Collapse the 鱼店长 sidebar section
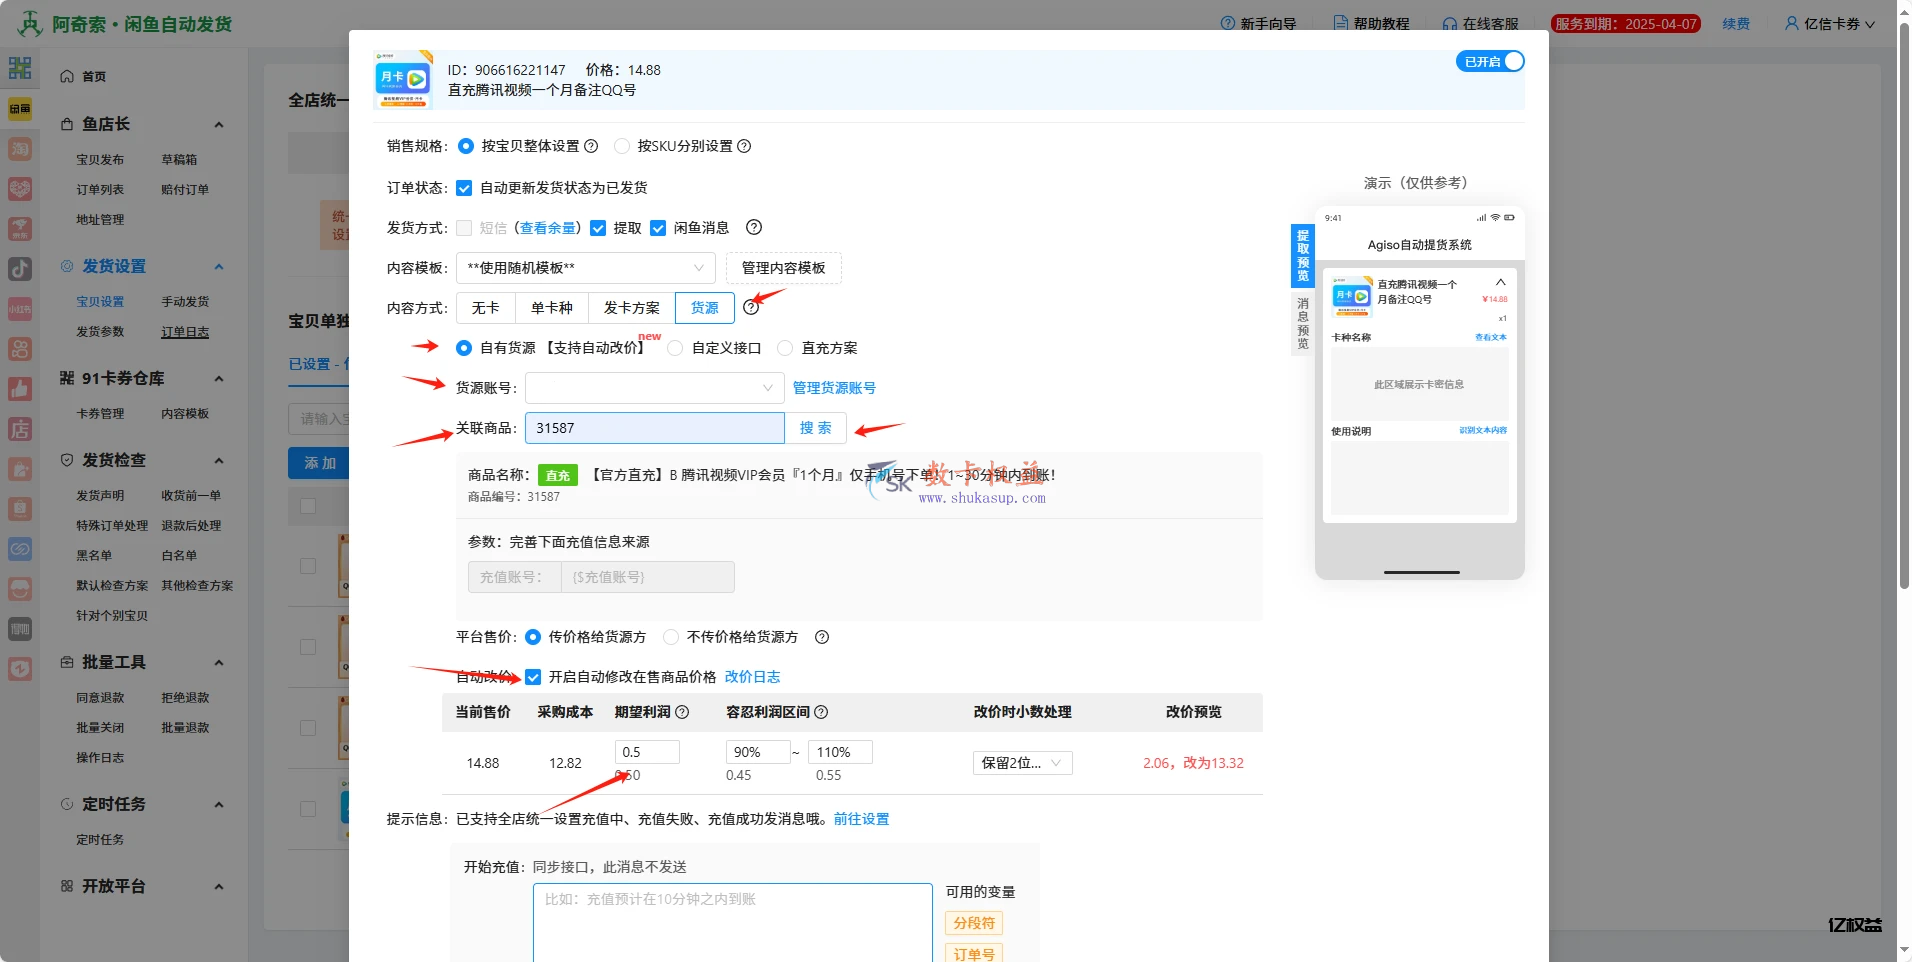1912x962 pixels. click(x=219, y=125)
